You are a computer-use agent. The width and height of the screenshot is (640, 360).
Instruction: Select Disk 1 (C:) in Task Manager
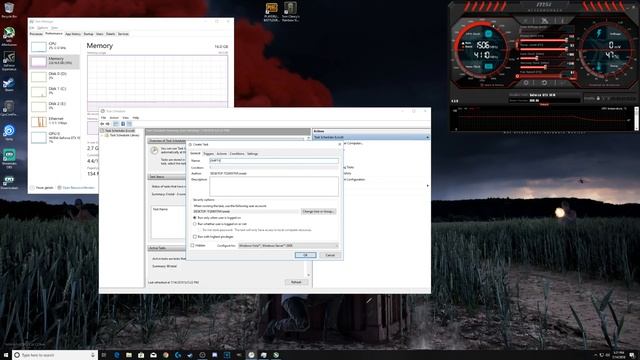click(x=55, y=91)
